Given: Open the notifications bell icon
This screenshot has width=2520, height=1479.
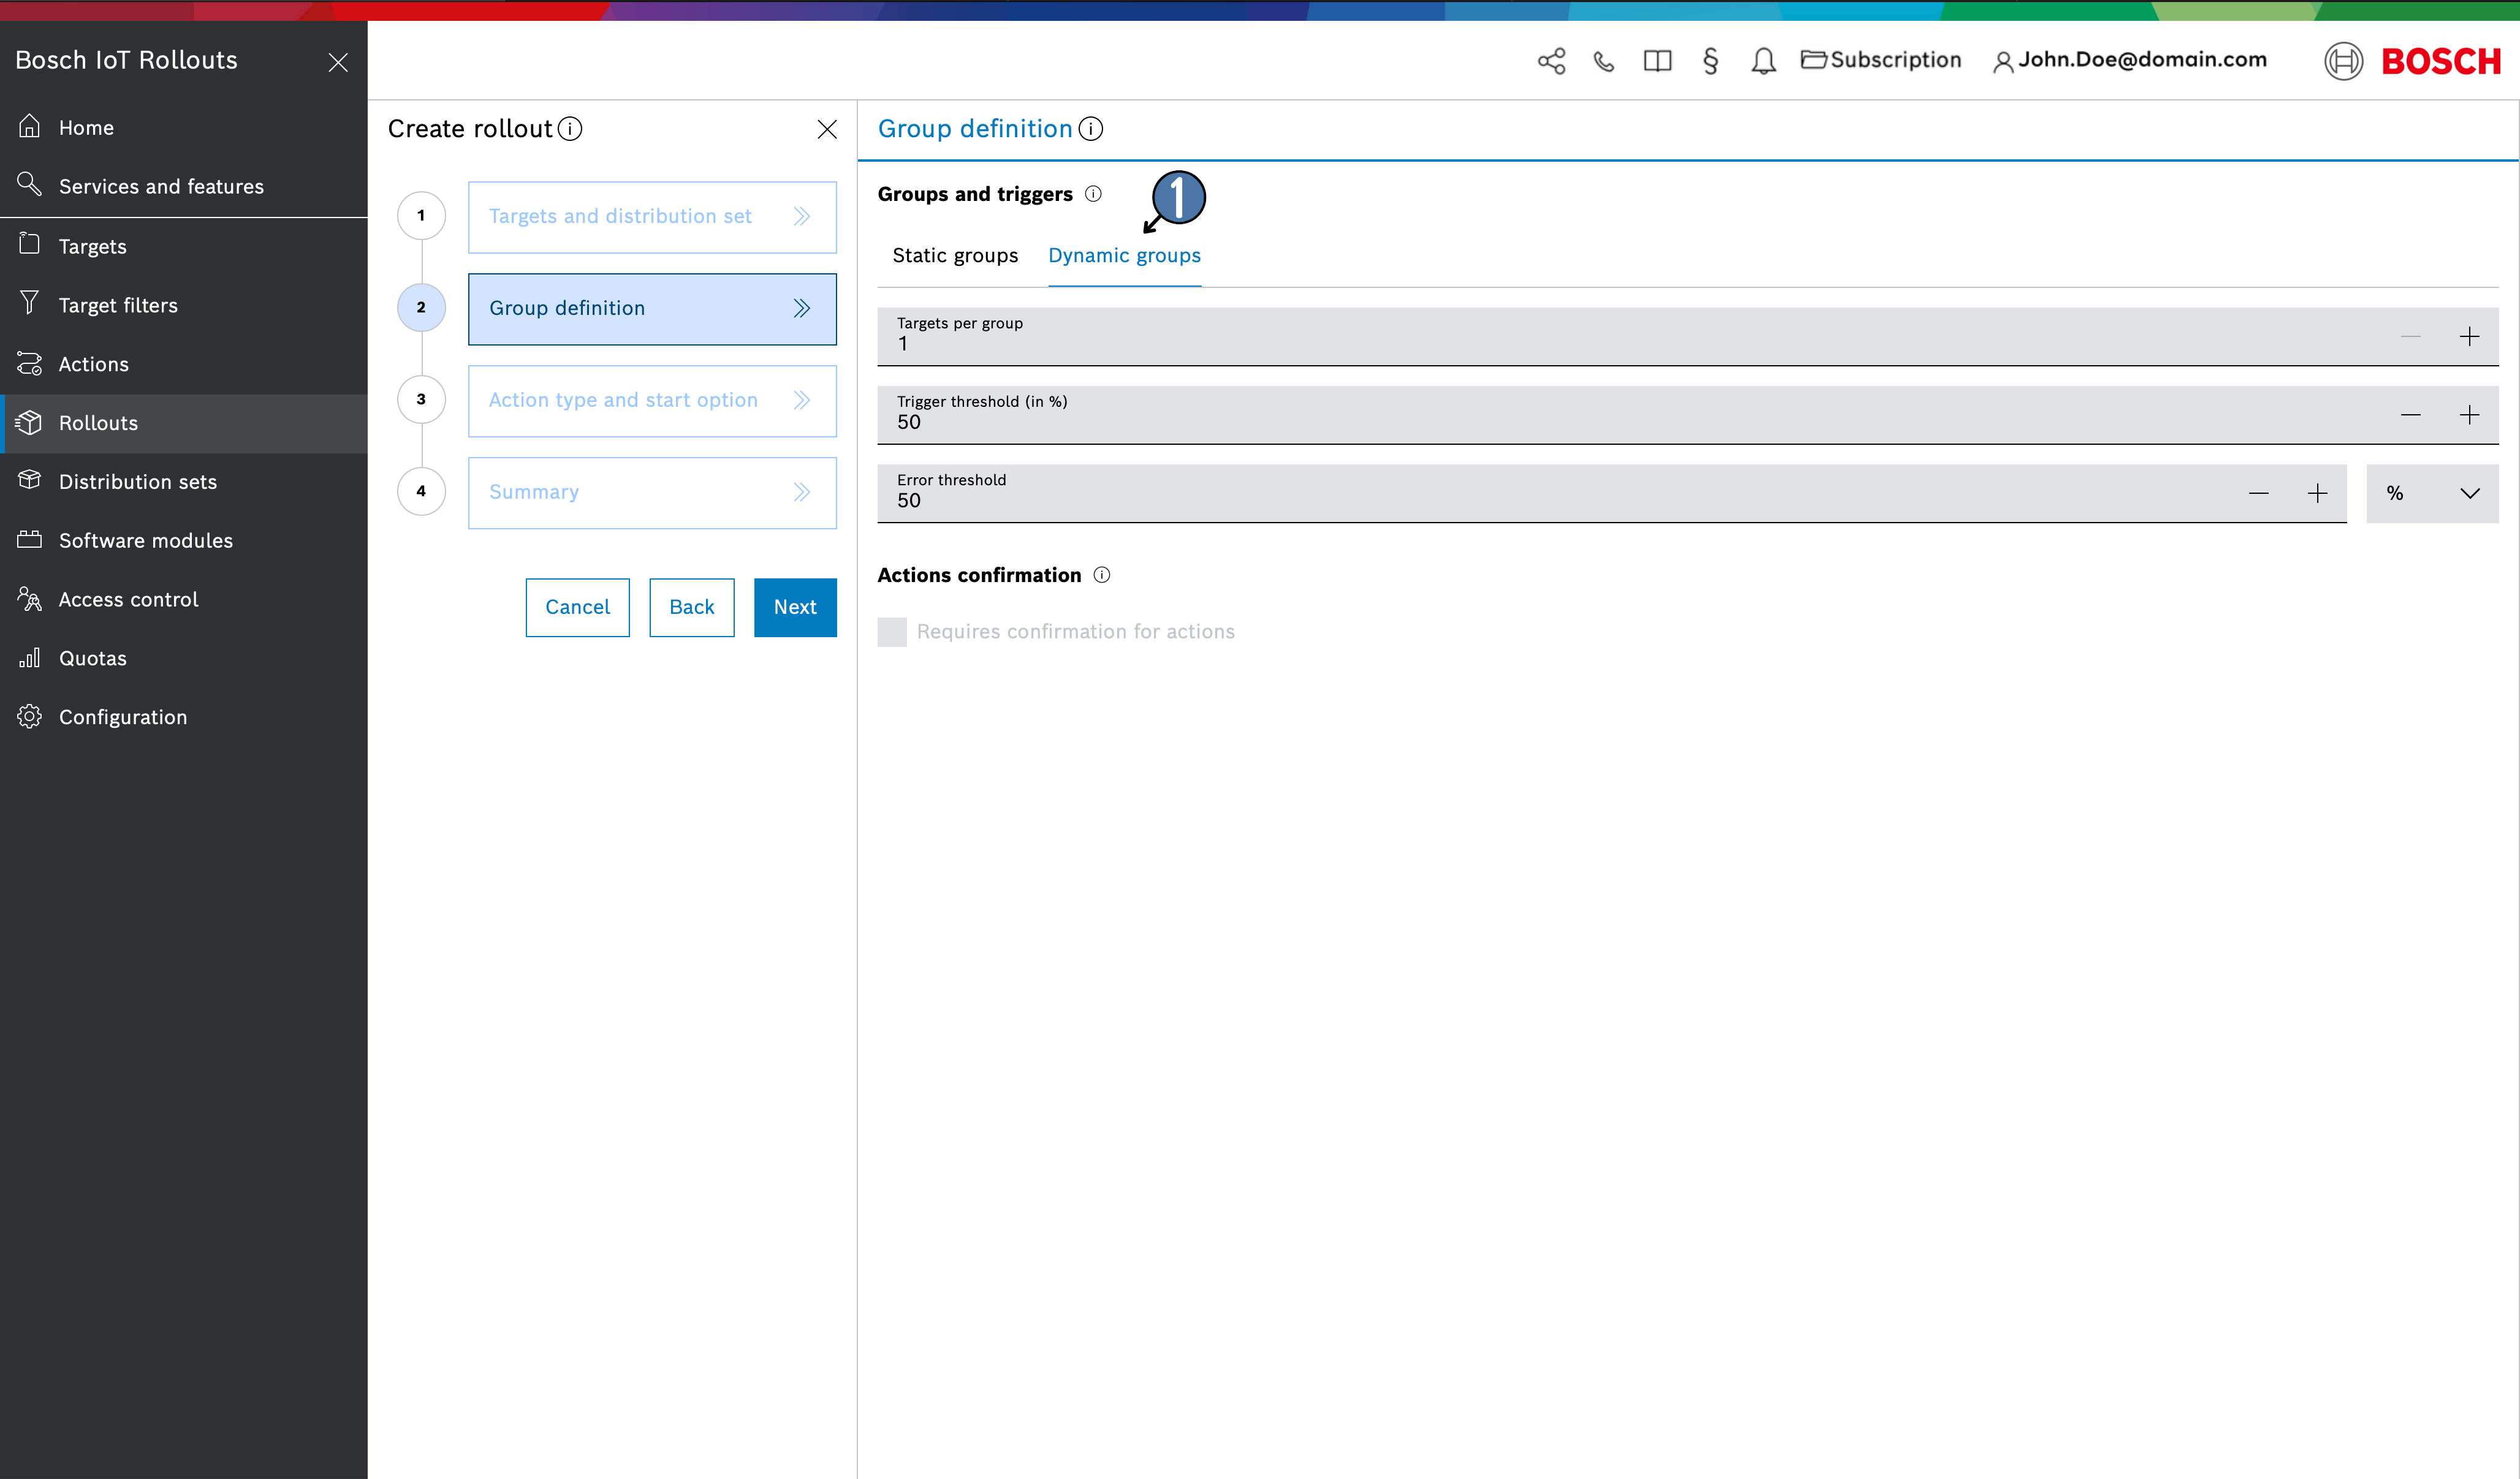Looking at the screenshot, I should [x=1763, y=61].
